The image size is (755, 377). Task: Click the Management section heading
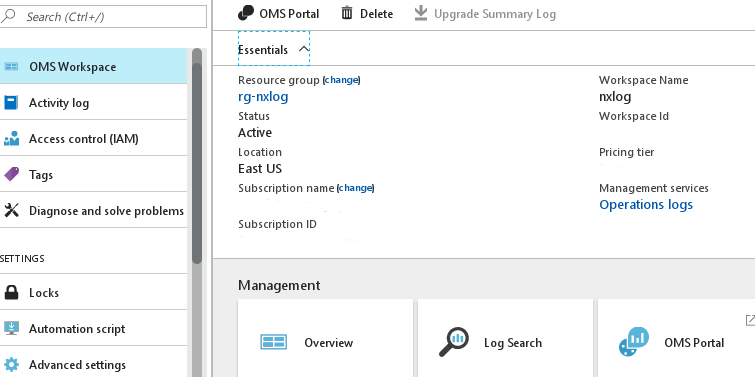point(279,285)
